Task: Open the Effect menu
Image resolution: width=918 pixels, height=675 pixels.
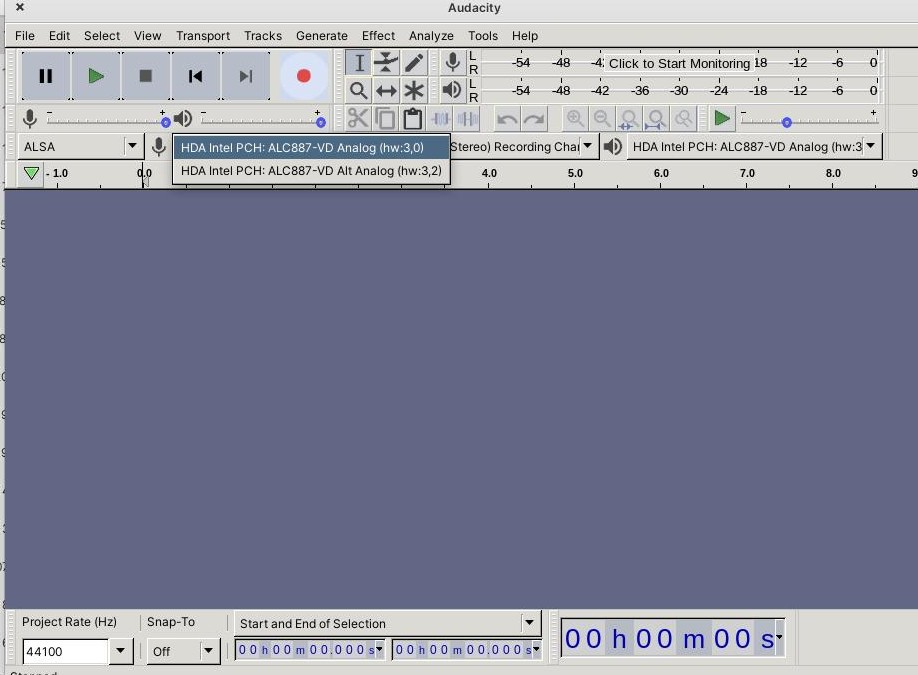Action: click(x=378, y=36)
